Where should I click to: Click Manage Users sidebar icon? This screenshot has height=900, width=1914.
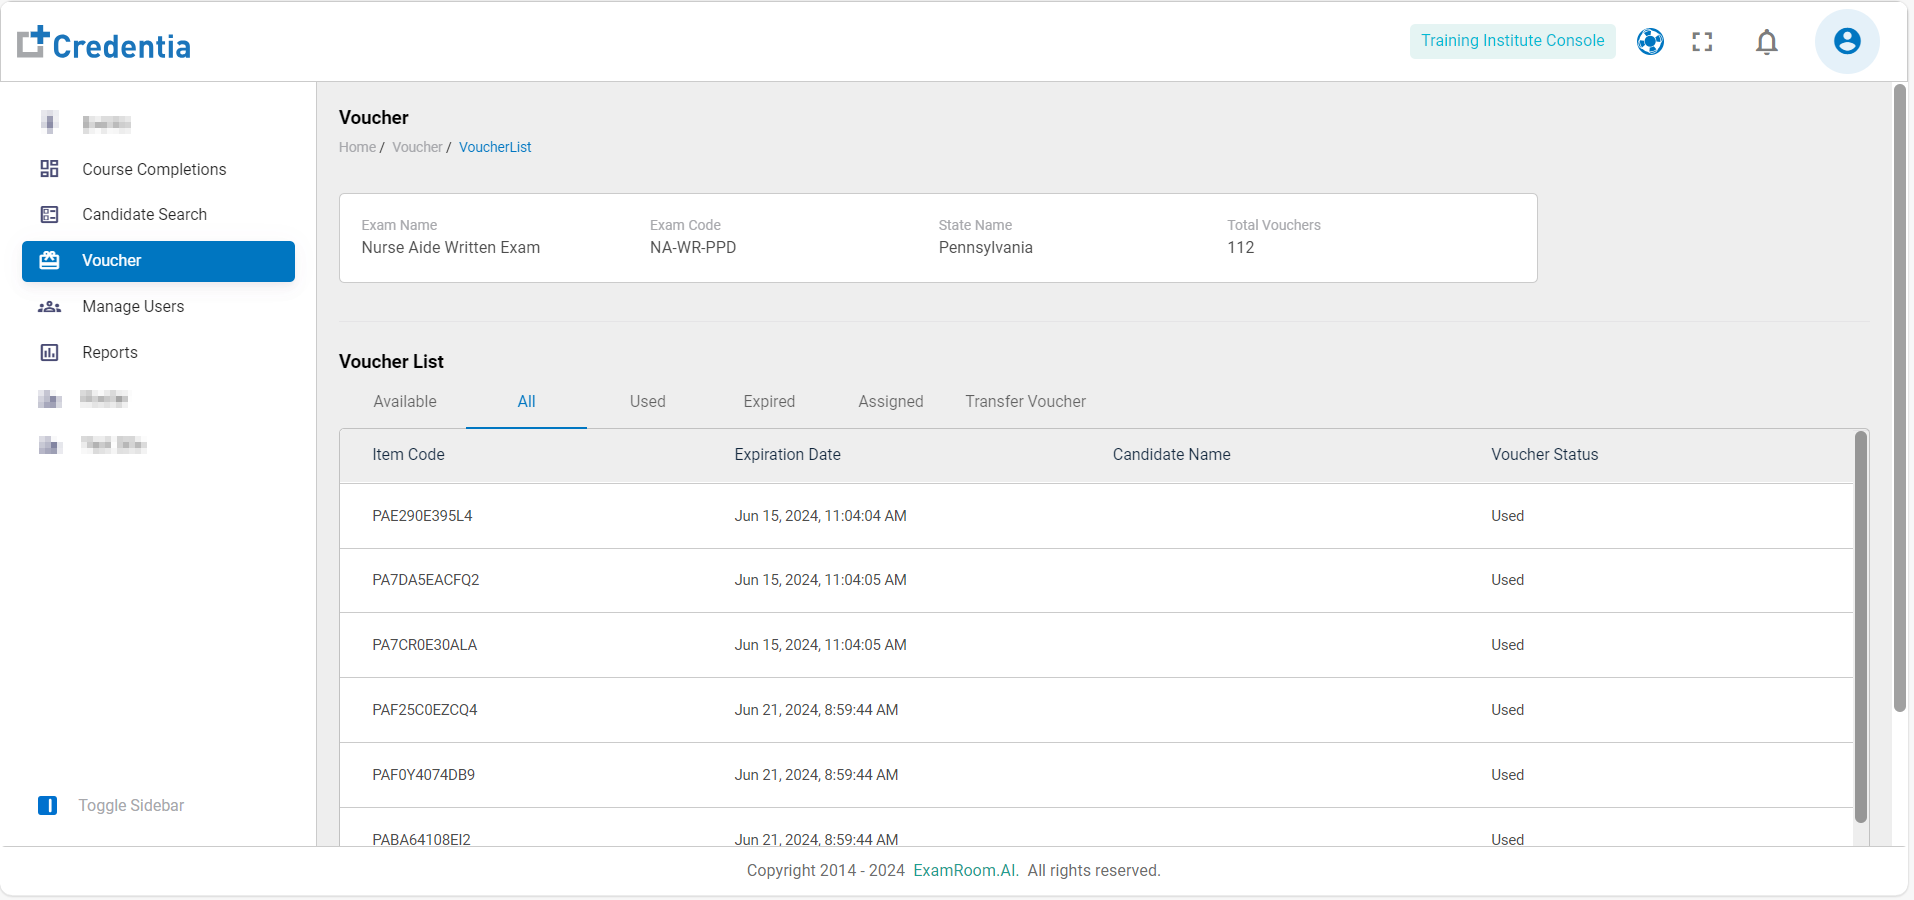[x=49, y=306]
